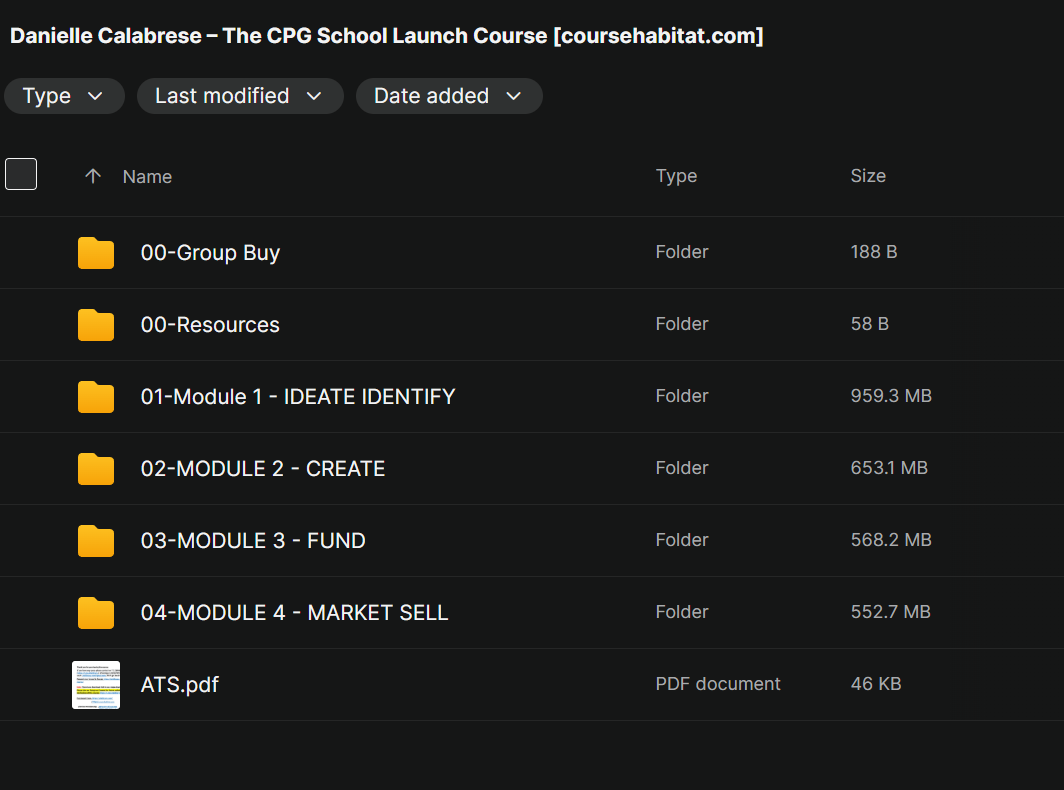This screenshot has height=790, width=1064.
Task: Sort the list by the Size column header
Action: (x=868, y=176)
